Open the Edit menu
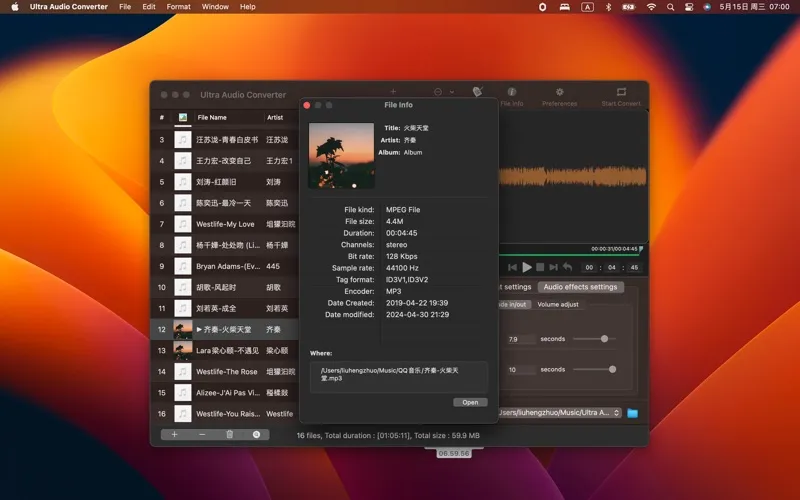The width and height of the screenshot is (800, 500). coord(149,7)
